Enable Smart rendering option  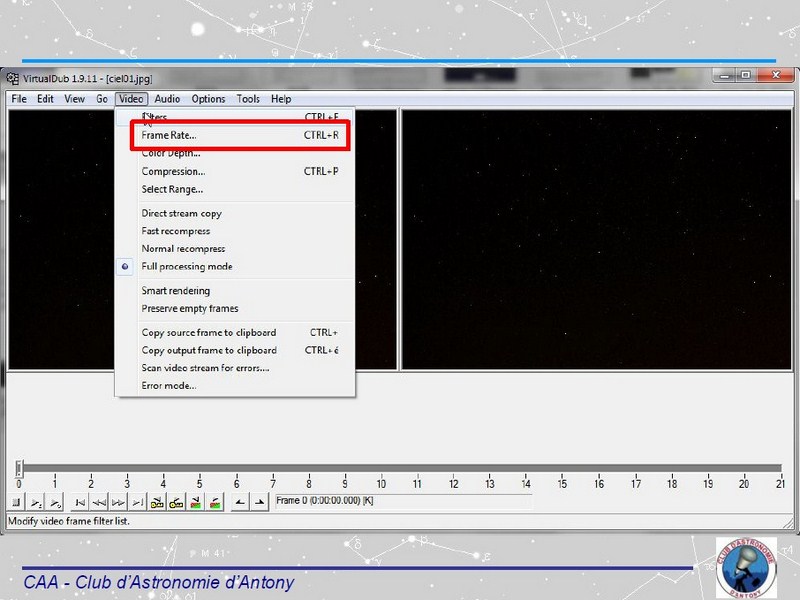click(x=175, y=291)
